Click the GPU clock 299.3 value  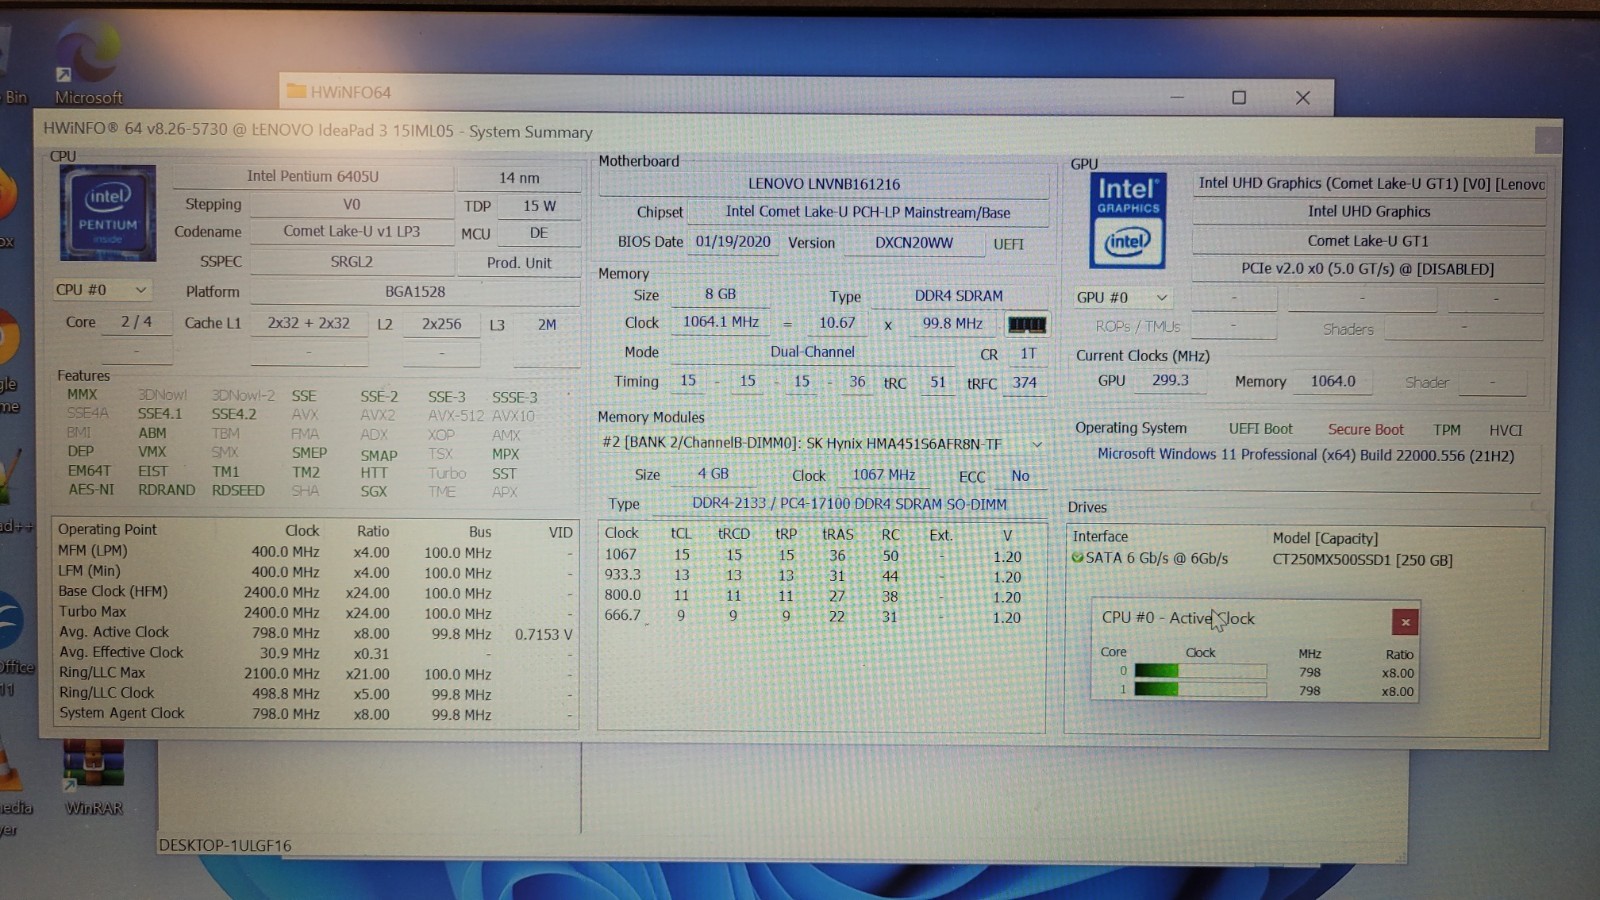click(x=1170, y=381)
